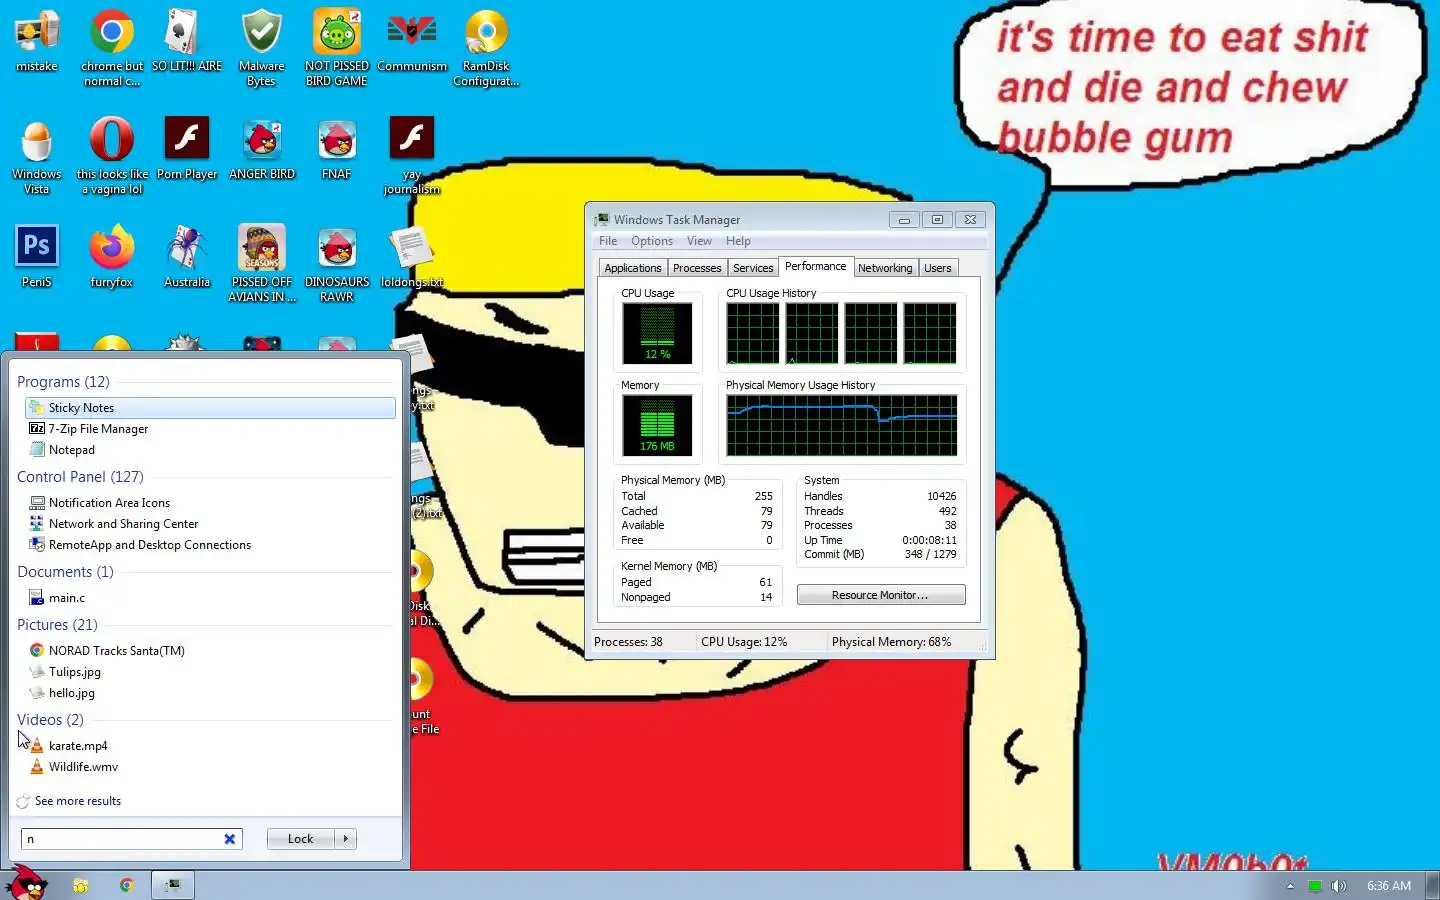Click the Lock button

coord(301,839)
